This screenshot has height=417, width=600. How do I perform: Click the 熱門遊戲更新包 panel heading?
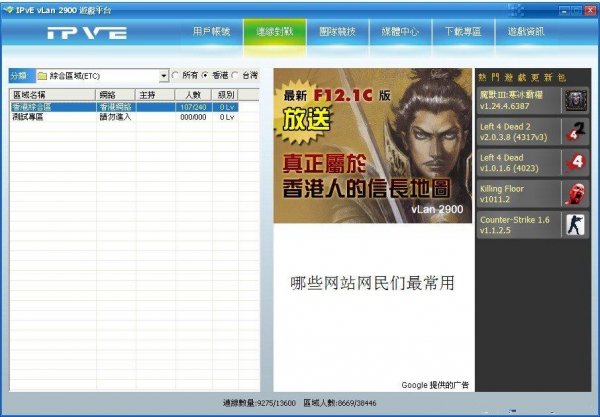pos(522,78)
